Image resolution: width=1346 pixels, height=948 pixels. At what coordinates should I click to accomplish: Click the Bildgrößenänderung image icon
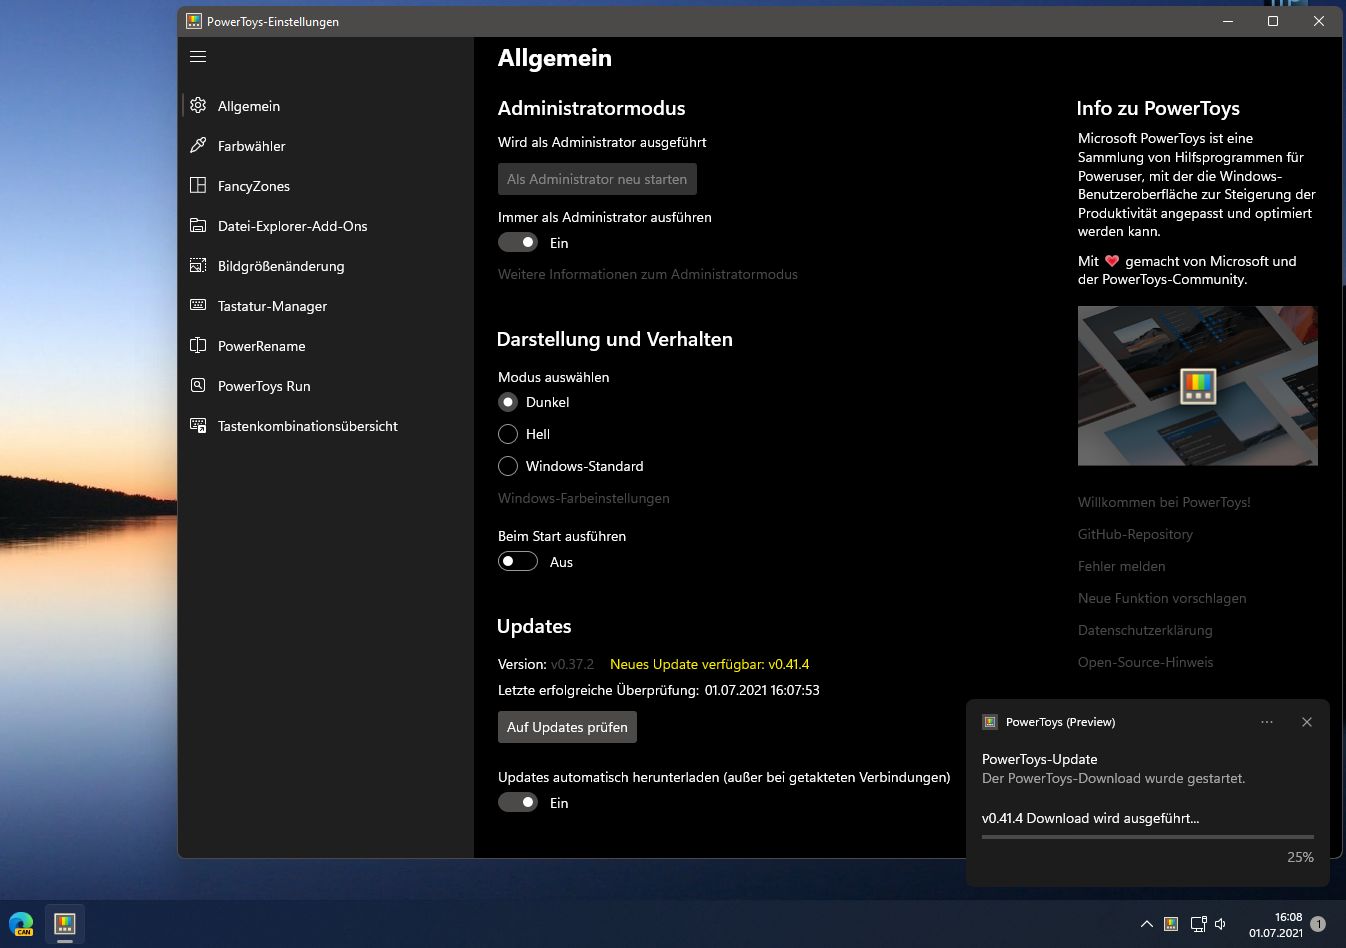click(x=198, y=265)
